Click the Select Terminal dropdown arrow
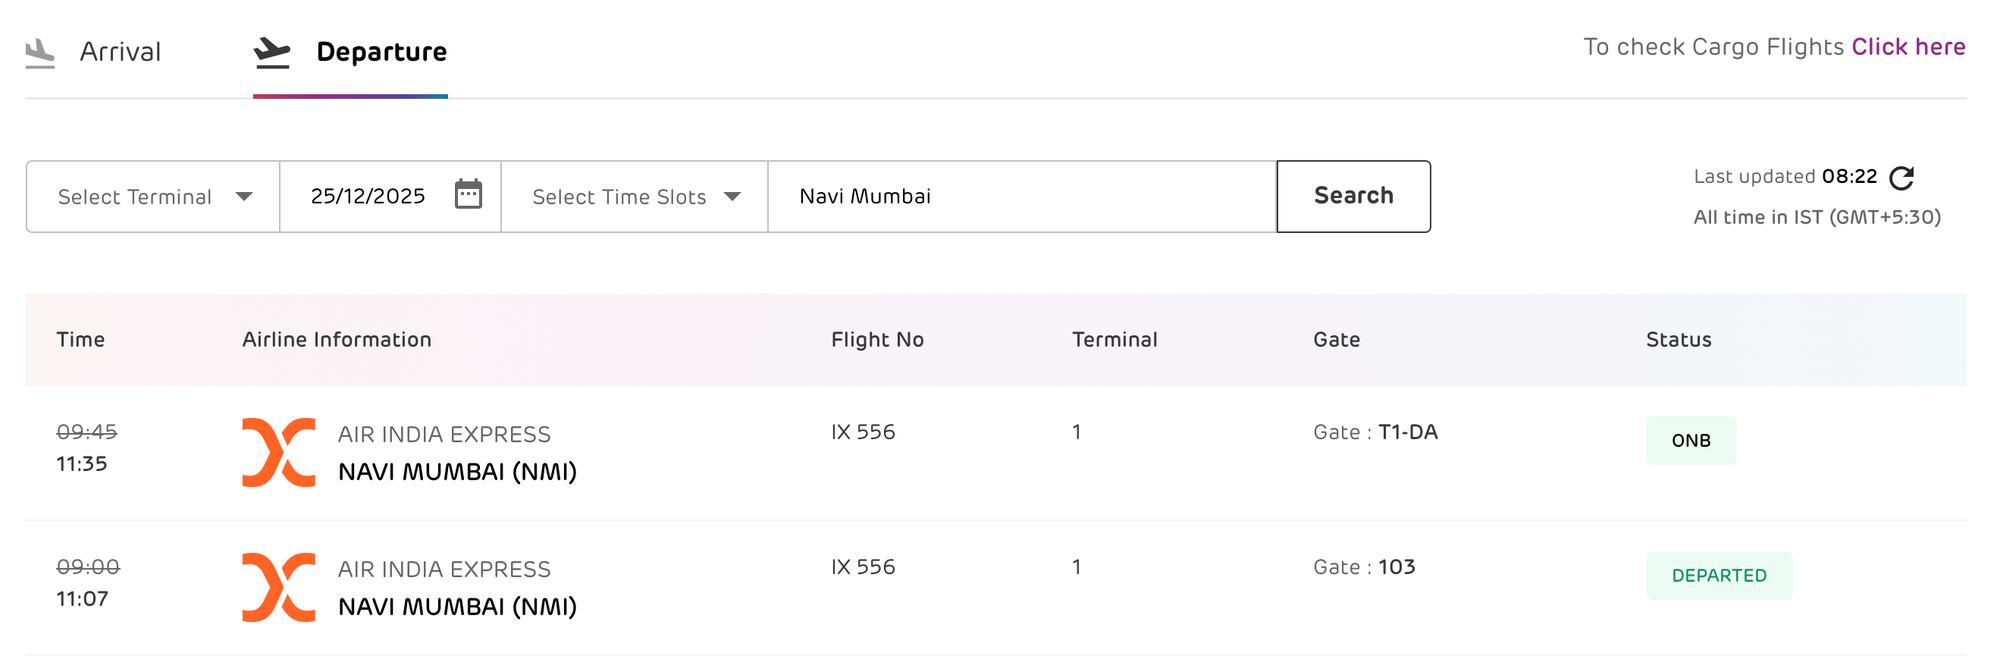The image size is (2000, 657). [245, 197]
